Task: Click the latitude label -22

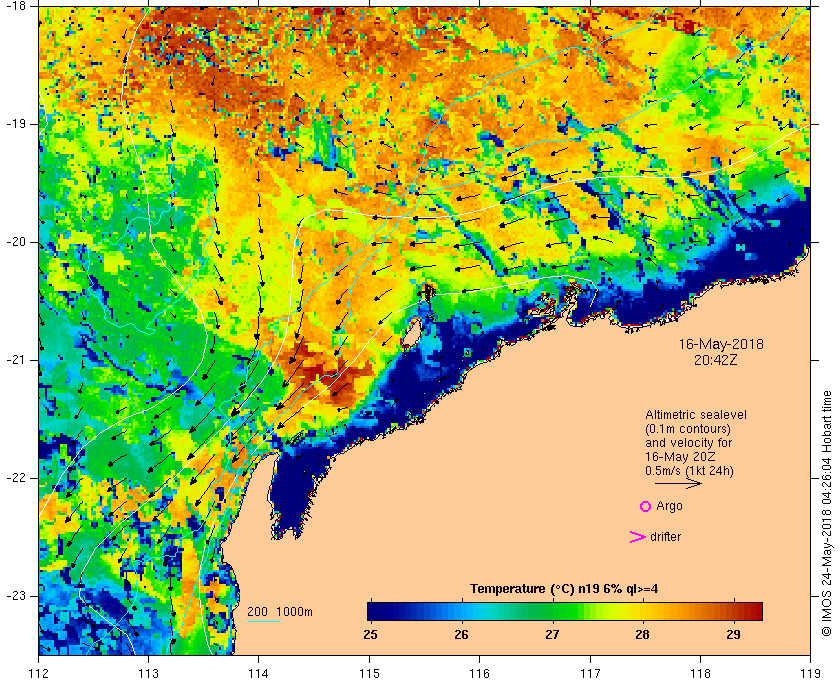Action: click(x=16, y=478)
